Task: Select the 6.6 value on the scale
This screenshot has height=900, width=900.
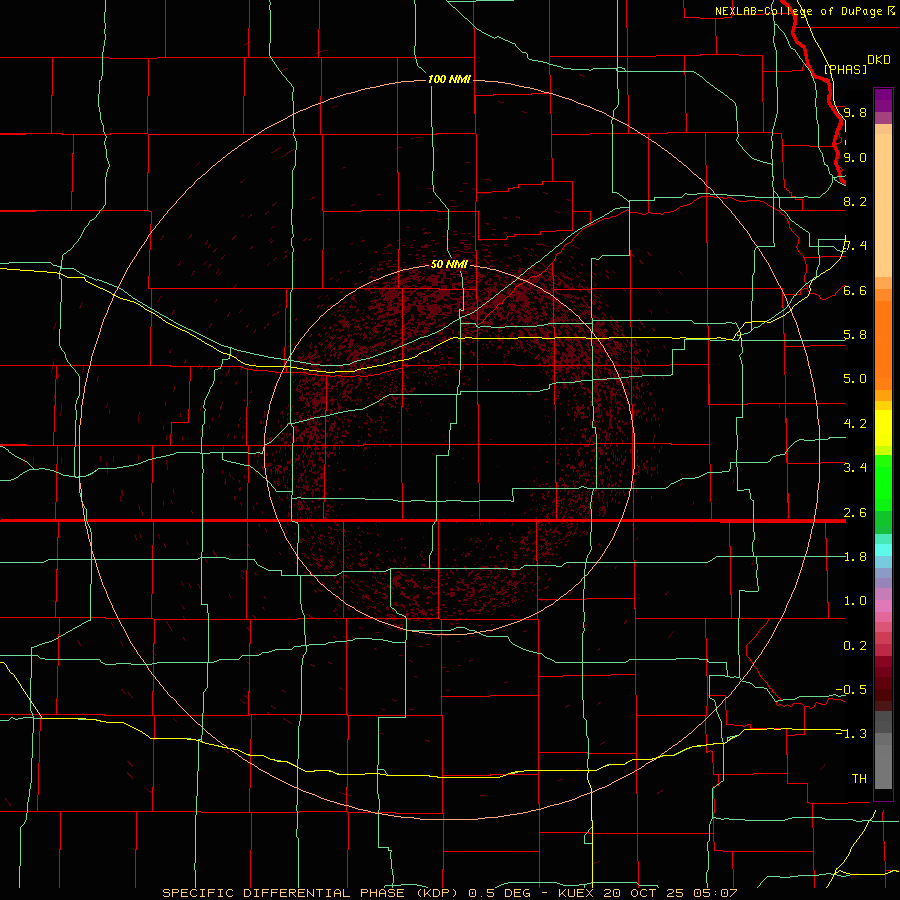Action: pyautogui.click(x=855, y=290)
